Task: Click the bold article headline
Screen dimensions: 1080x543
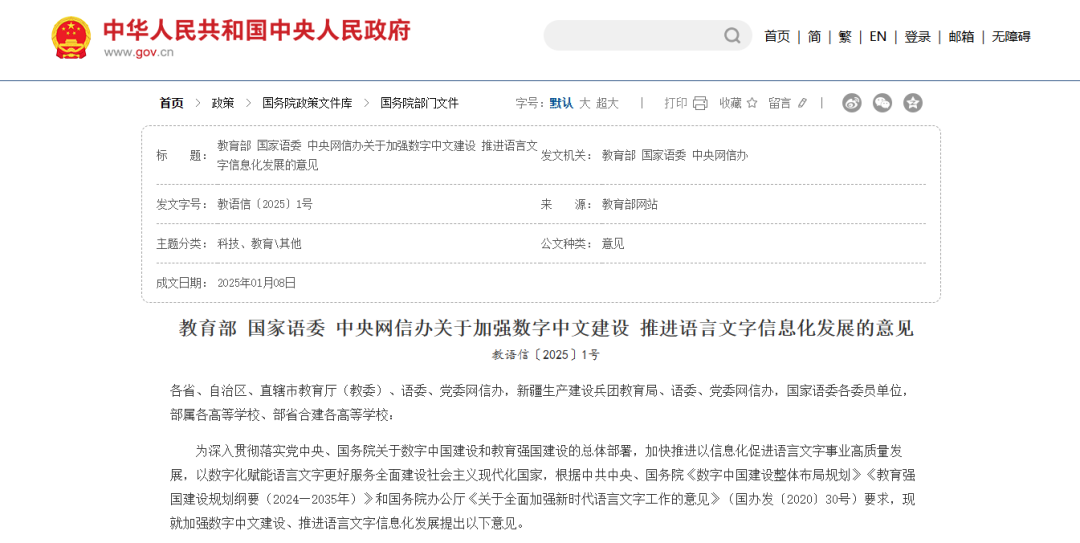Action: pyautogui.click(x=547, y=329)
